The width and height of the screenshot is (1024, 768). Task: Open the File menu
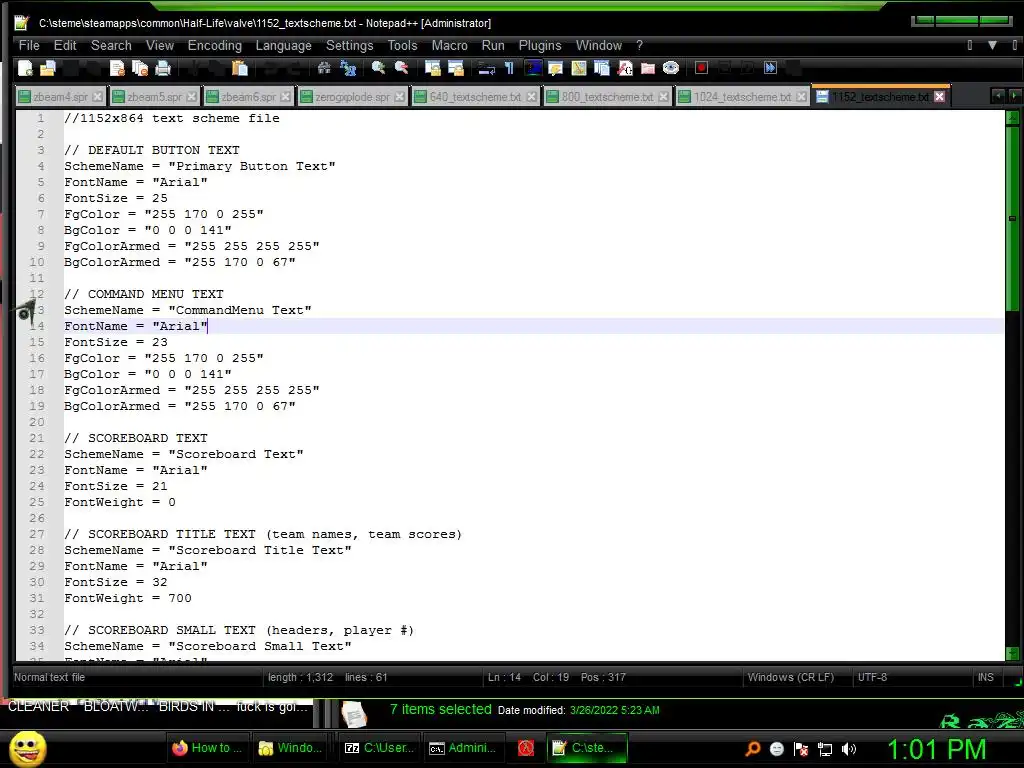click(29, 45)
